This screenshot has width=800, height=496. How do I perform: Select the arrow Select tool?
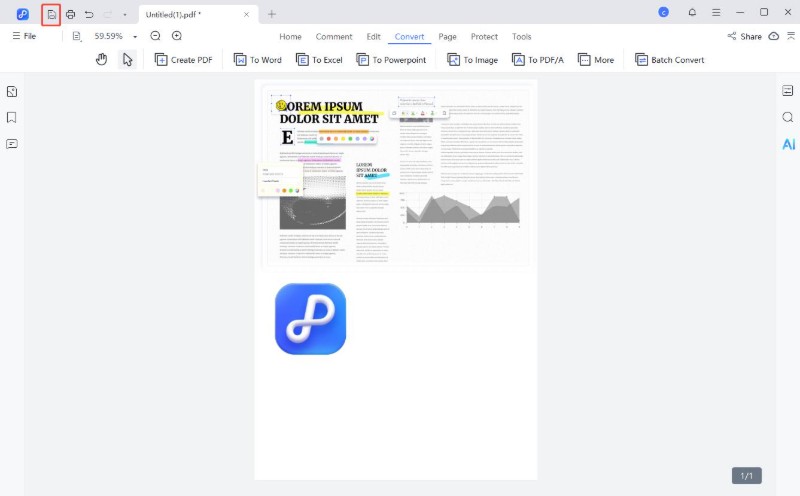pyautogui.click(x=127, y=60)
